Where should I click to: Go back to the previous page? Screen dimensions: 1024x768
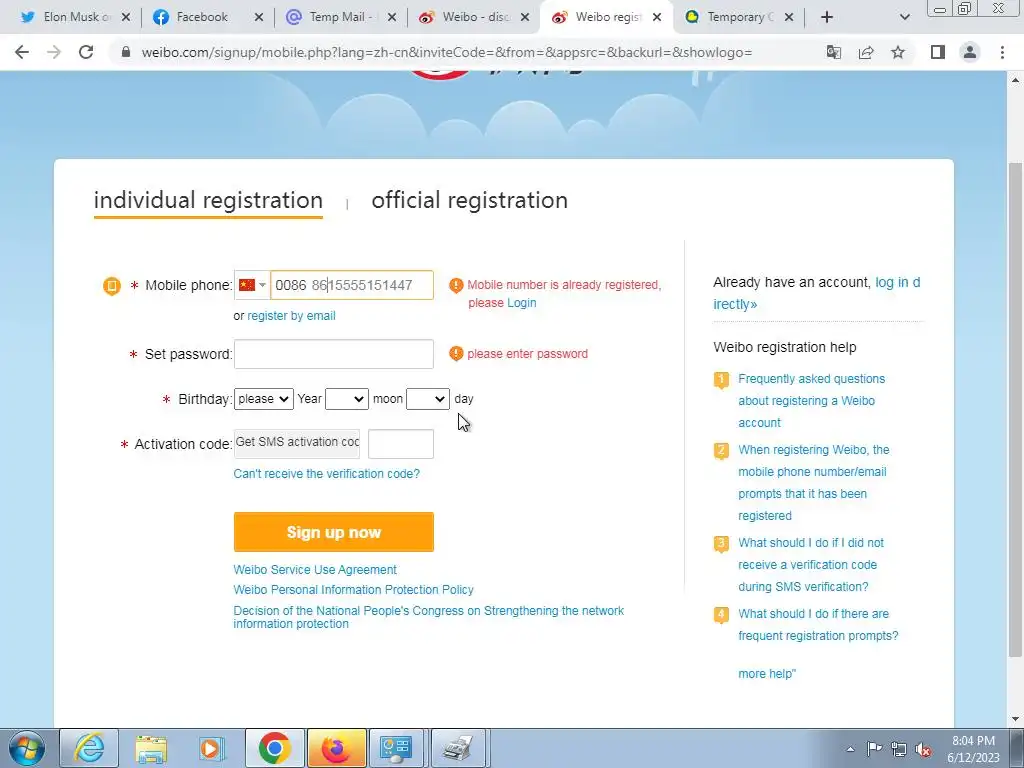pos(22,52)
